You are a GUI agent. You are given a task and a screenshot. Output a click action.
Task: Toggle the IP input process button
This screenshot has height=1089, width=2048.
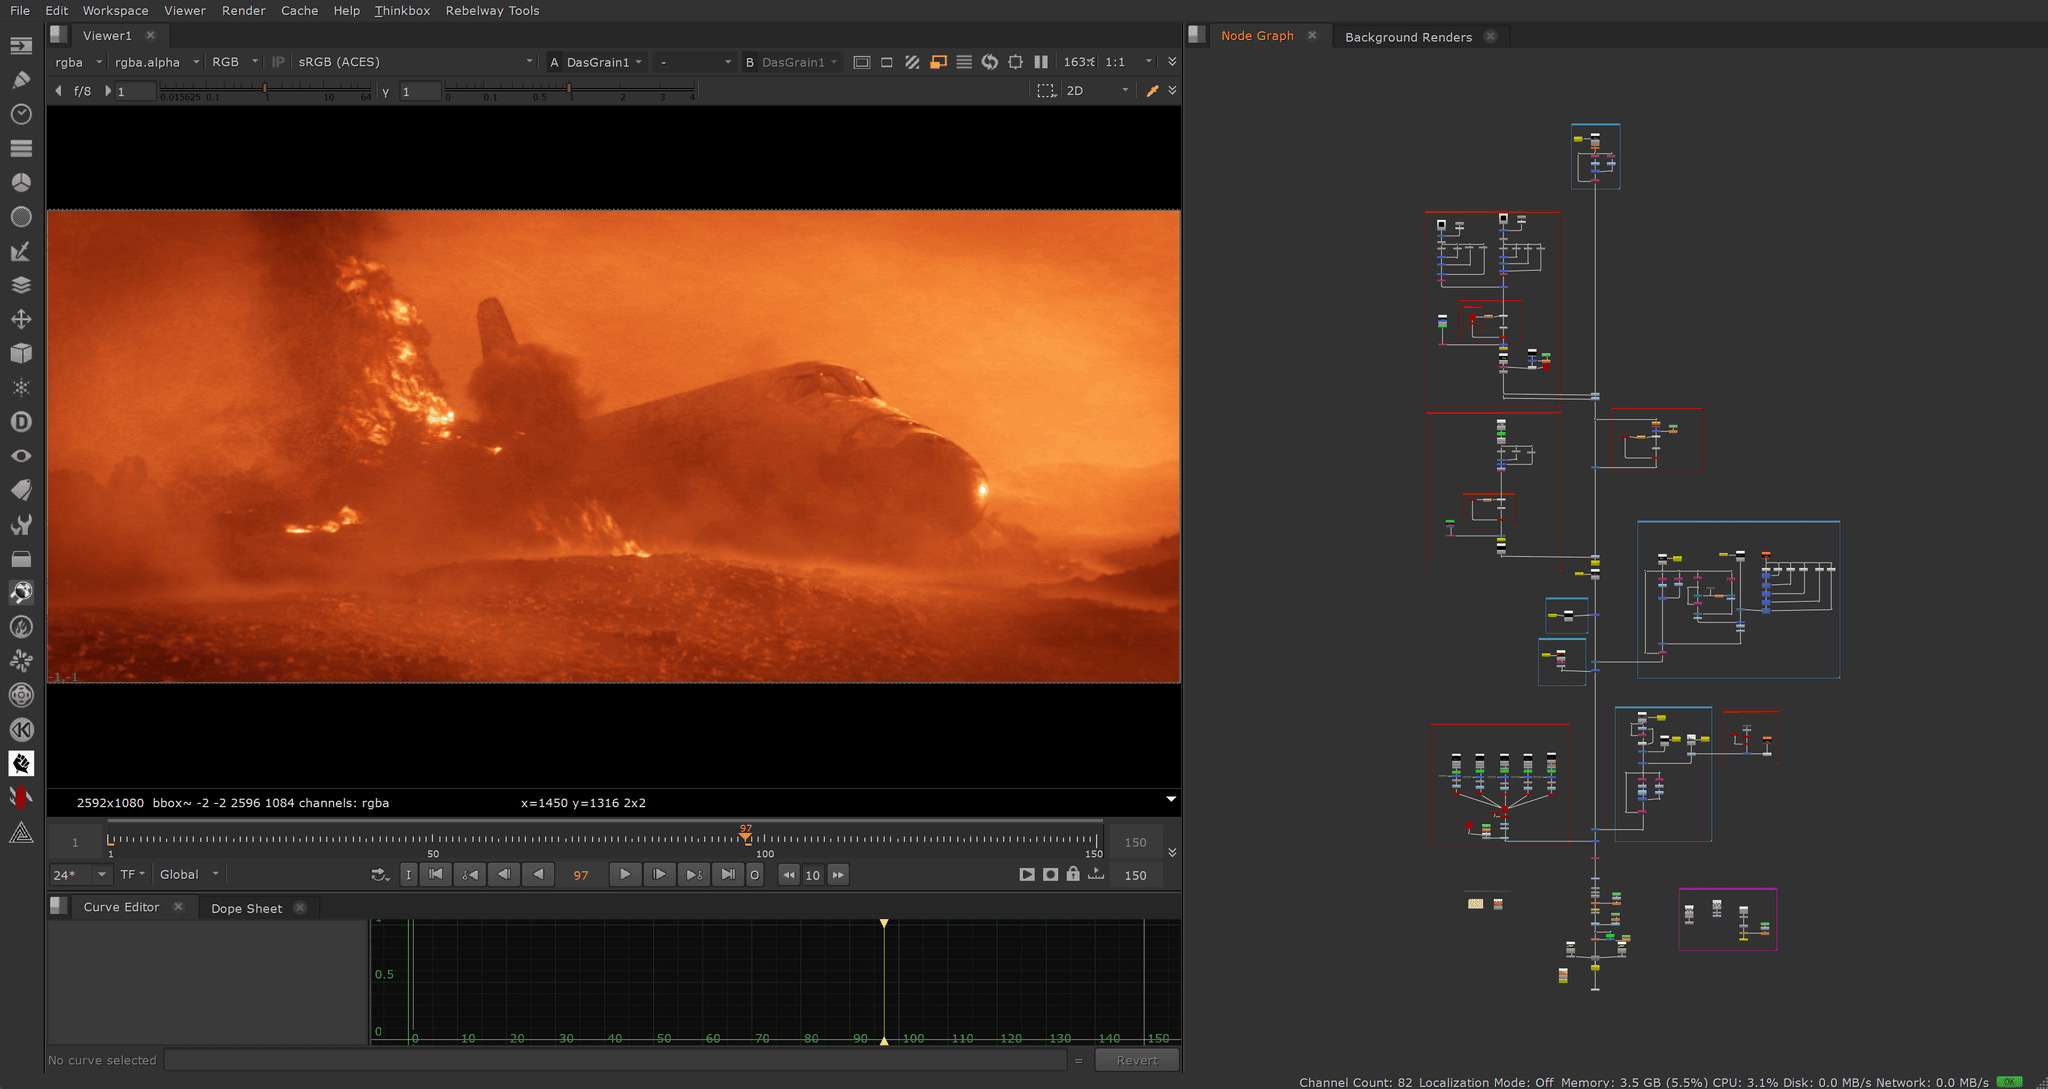click(278, 62)
